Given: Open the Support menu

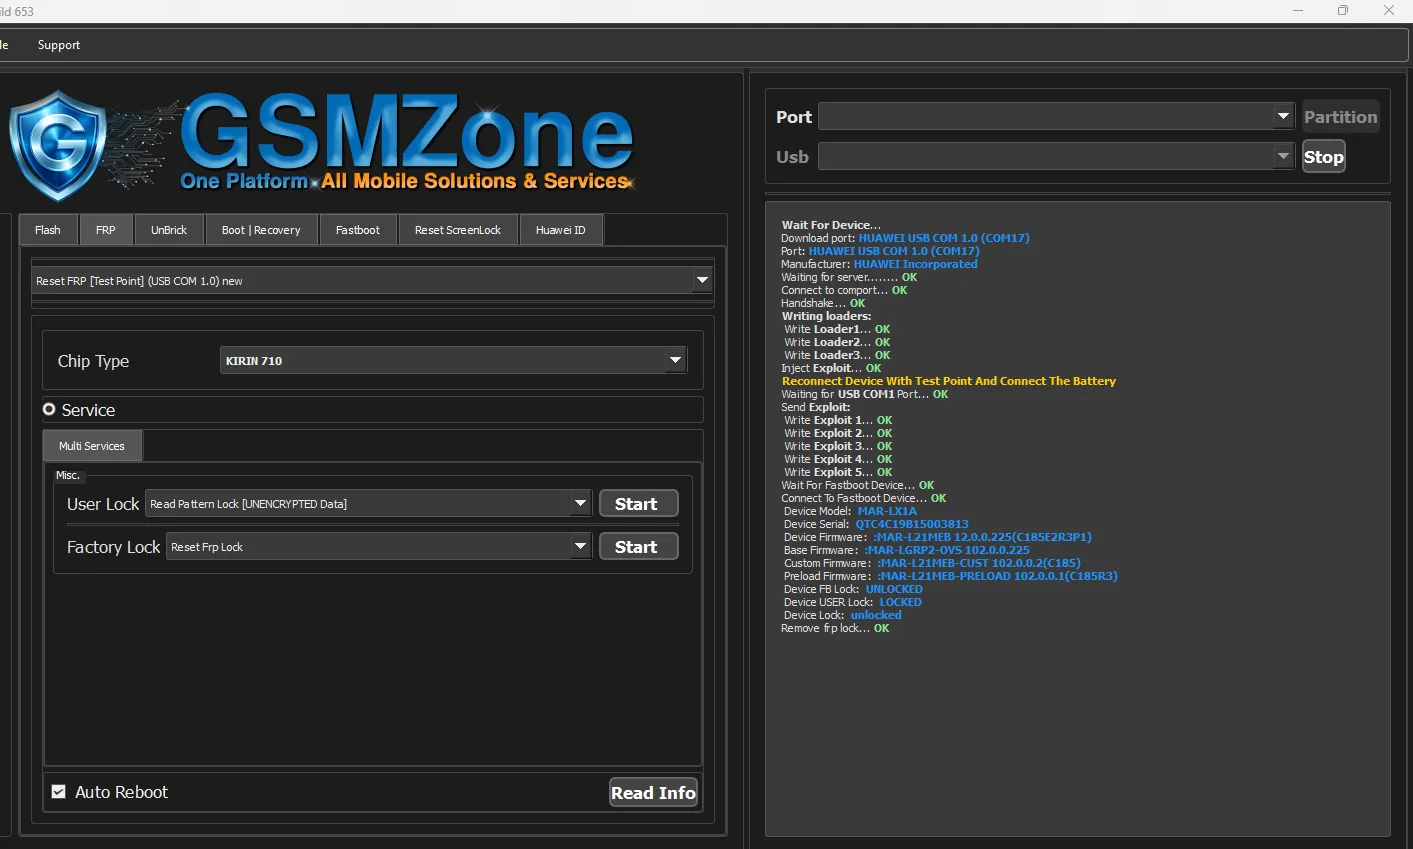Looking at the screenshot, I should coord(58,45).
